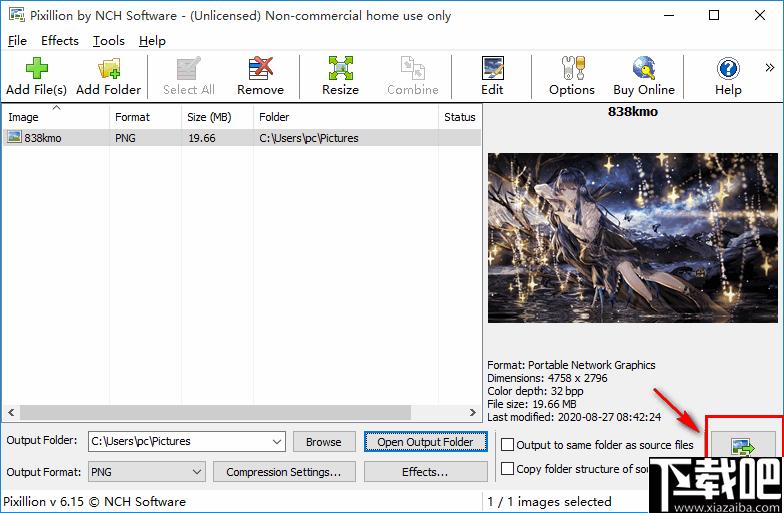
Task: Click the right arrow of horizontal scrollbar
Action: pos(472,412)
